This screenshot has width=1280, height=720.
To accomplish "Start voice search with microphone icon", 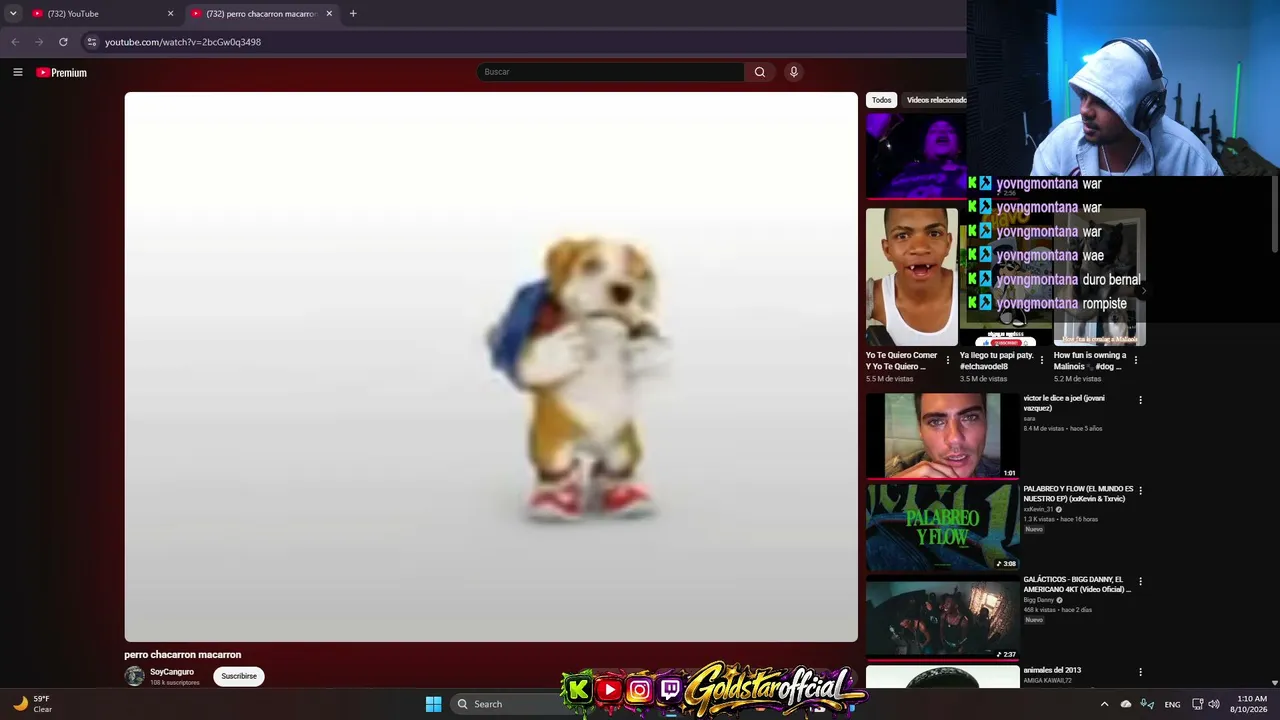I will pos(794,72).
